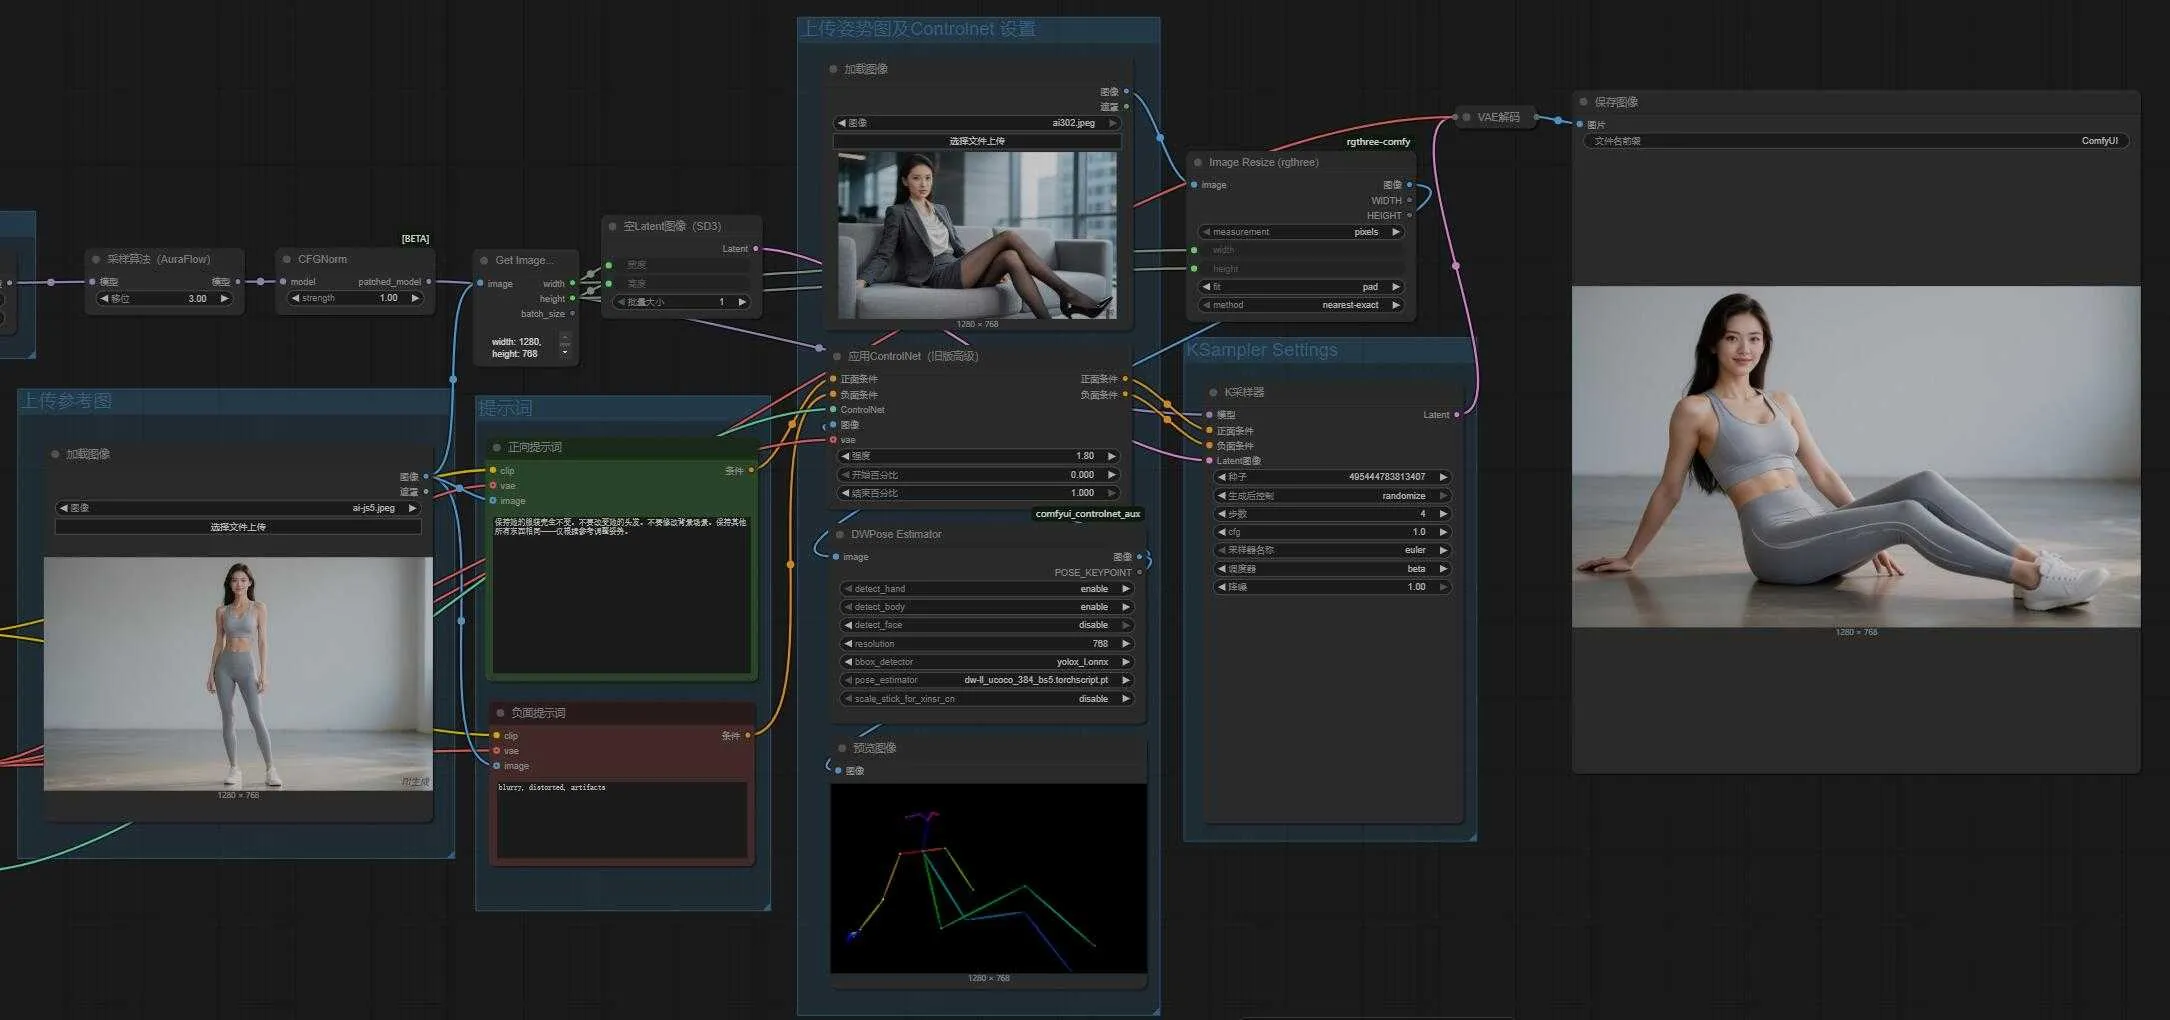The width and height of the screenshot is (2170, 1020).
Task: Open the sampler name dropdown showing euler
Action: coord(1331,550)
